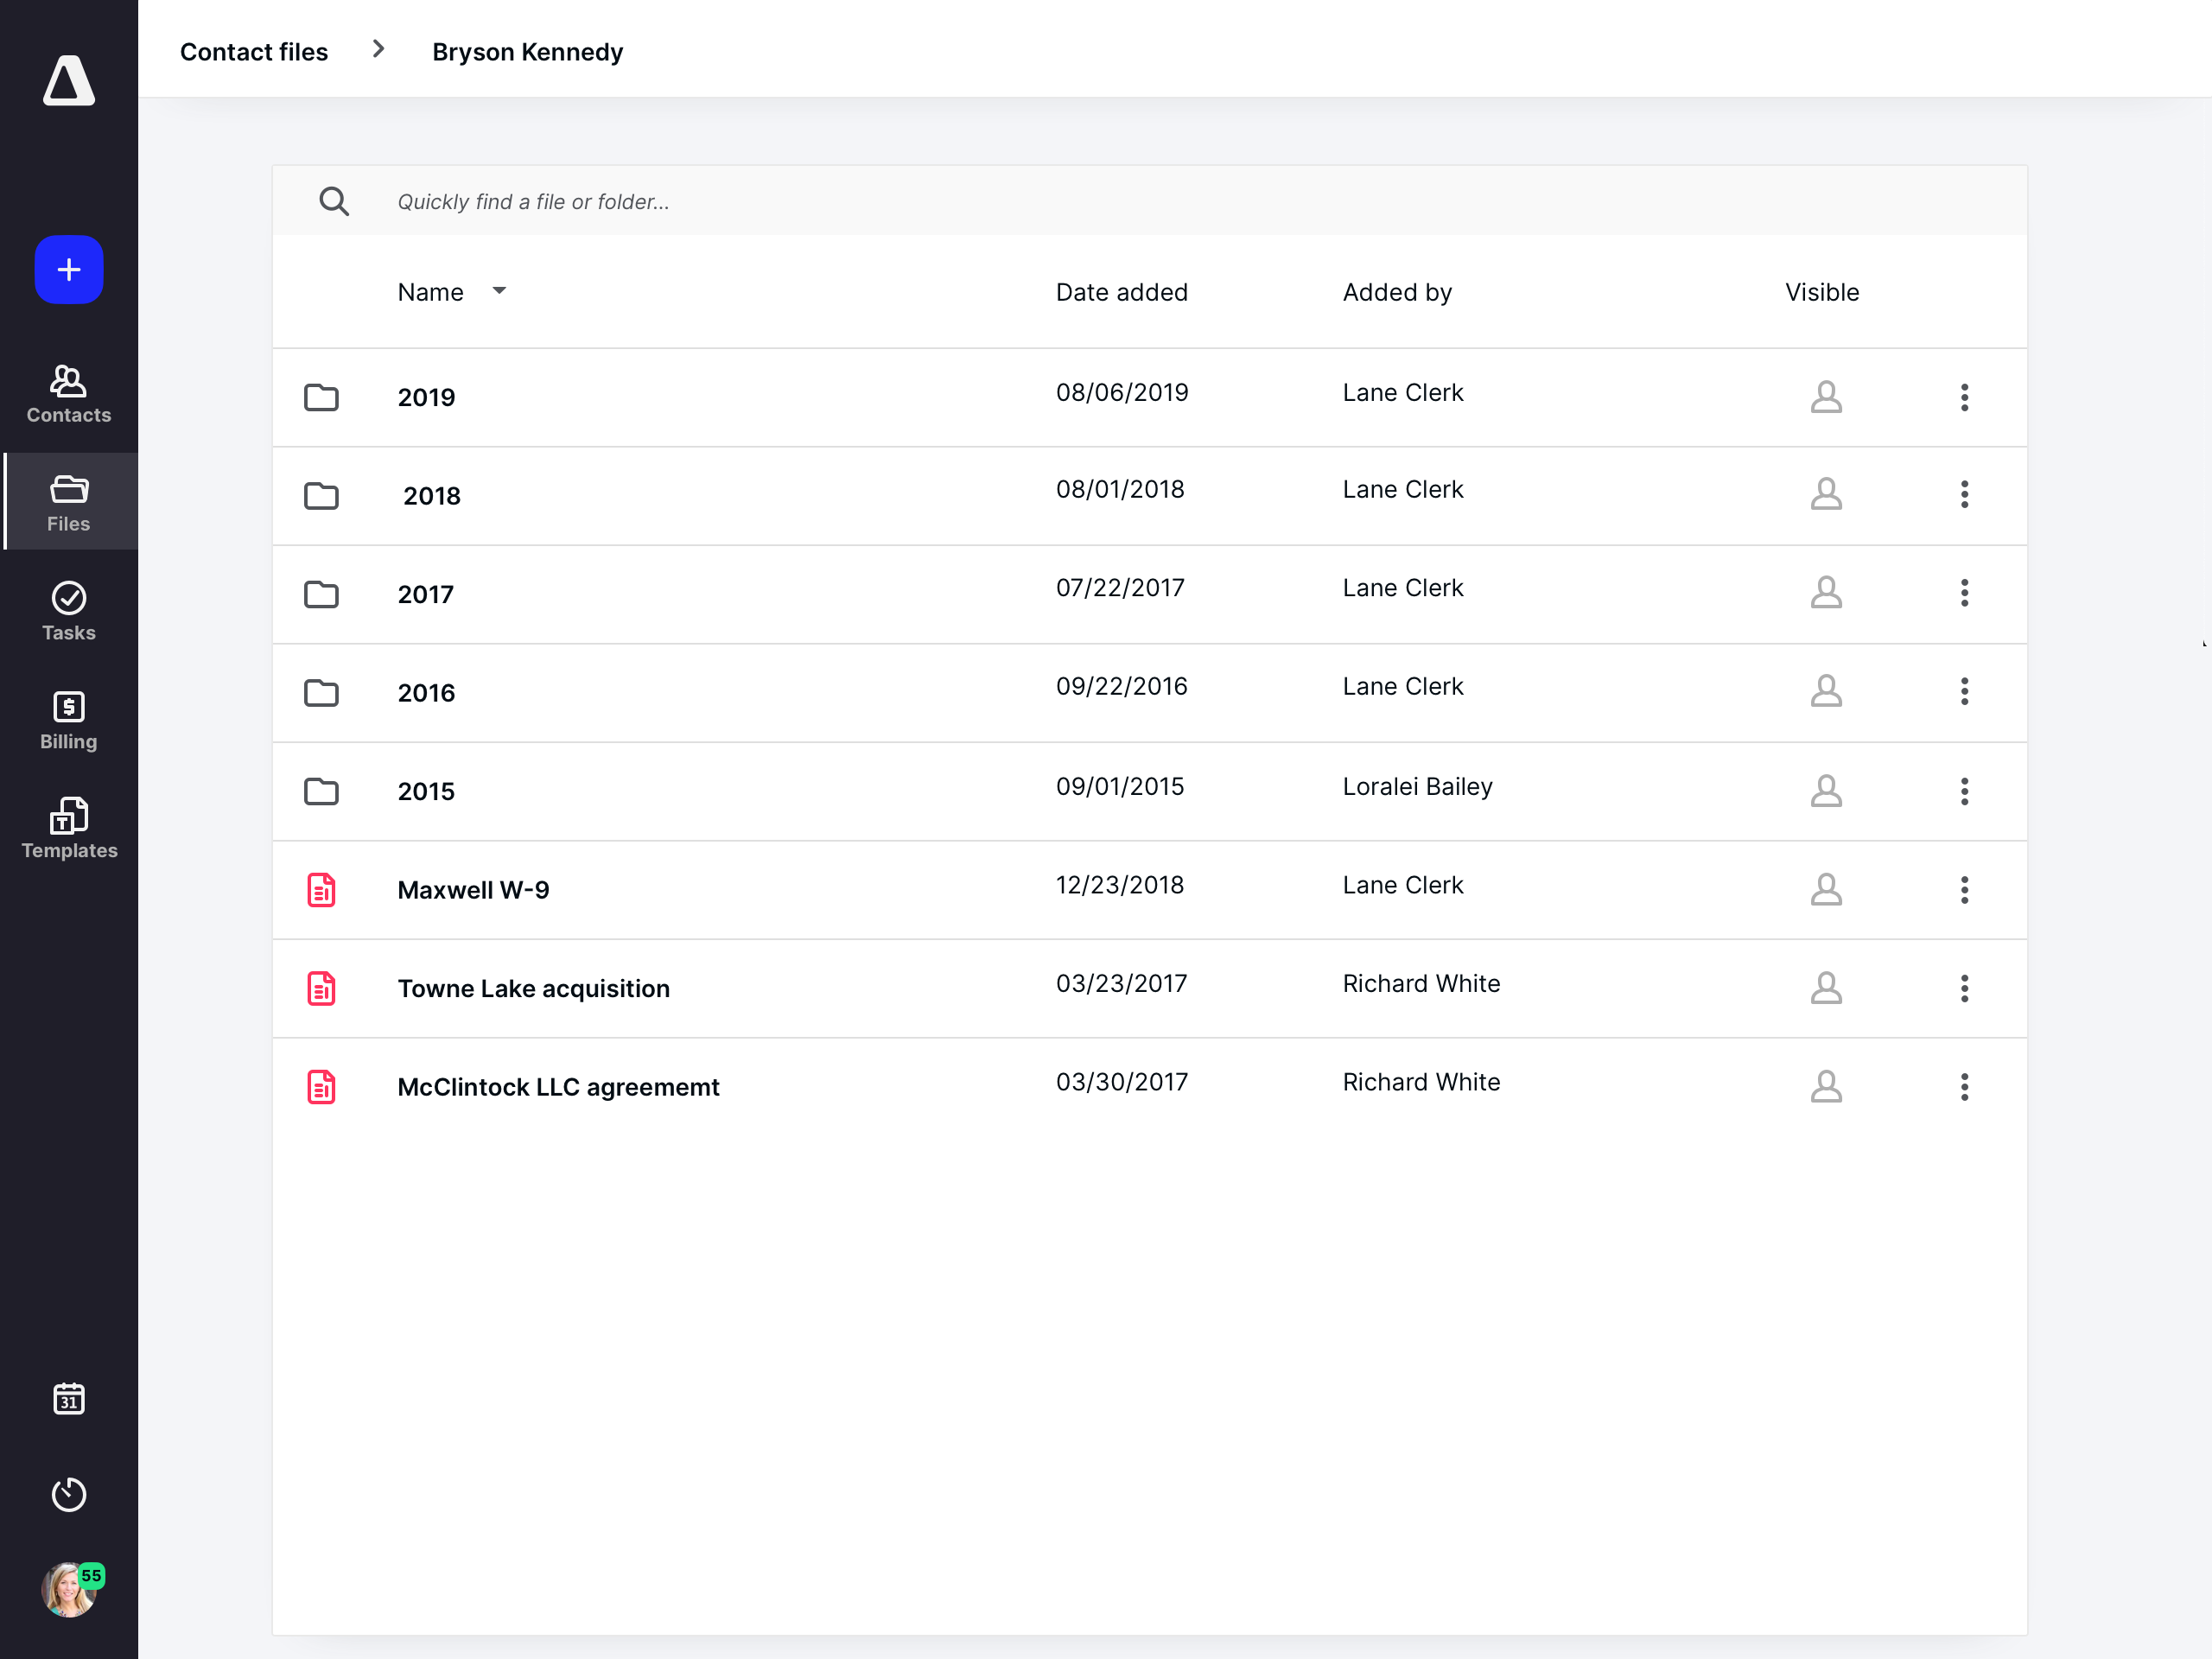Toggle visibility for Towne Lake acquisition
This screenshot has width=2212, height=1659.
pos(1826,988)
